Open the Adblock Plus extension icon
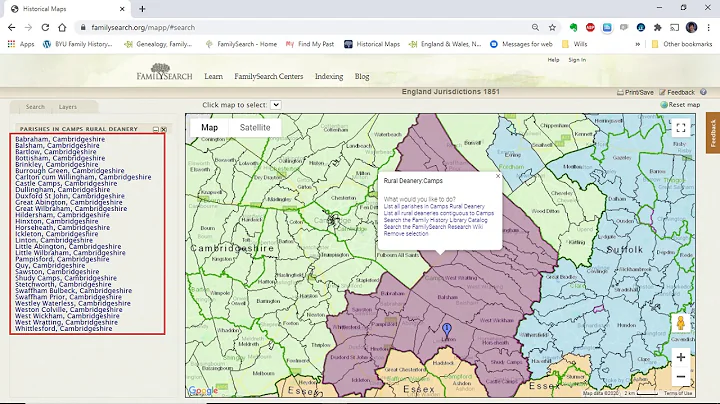The image size is (720, 404). point(591,28)
